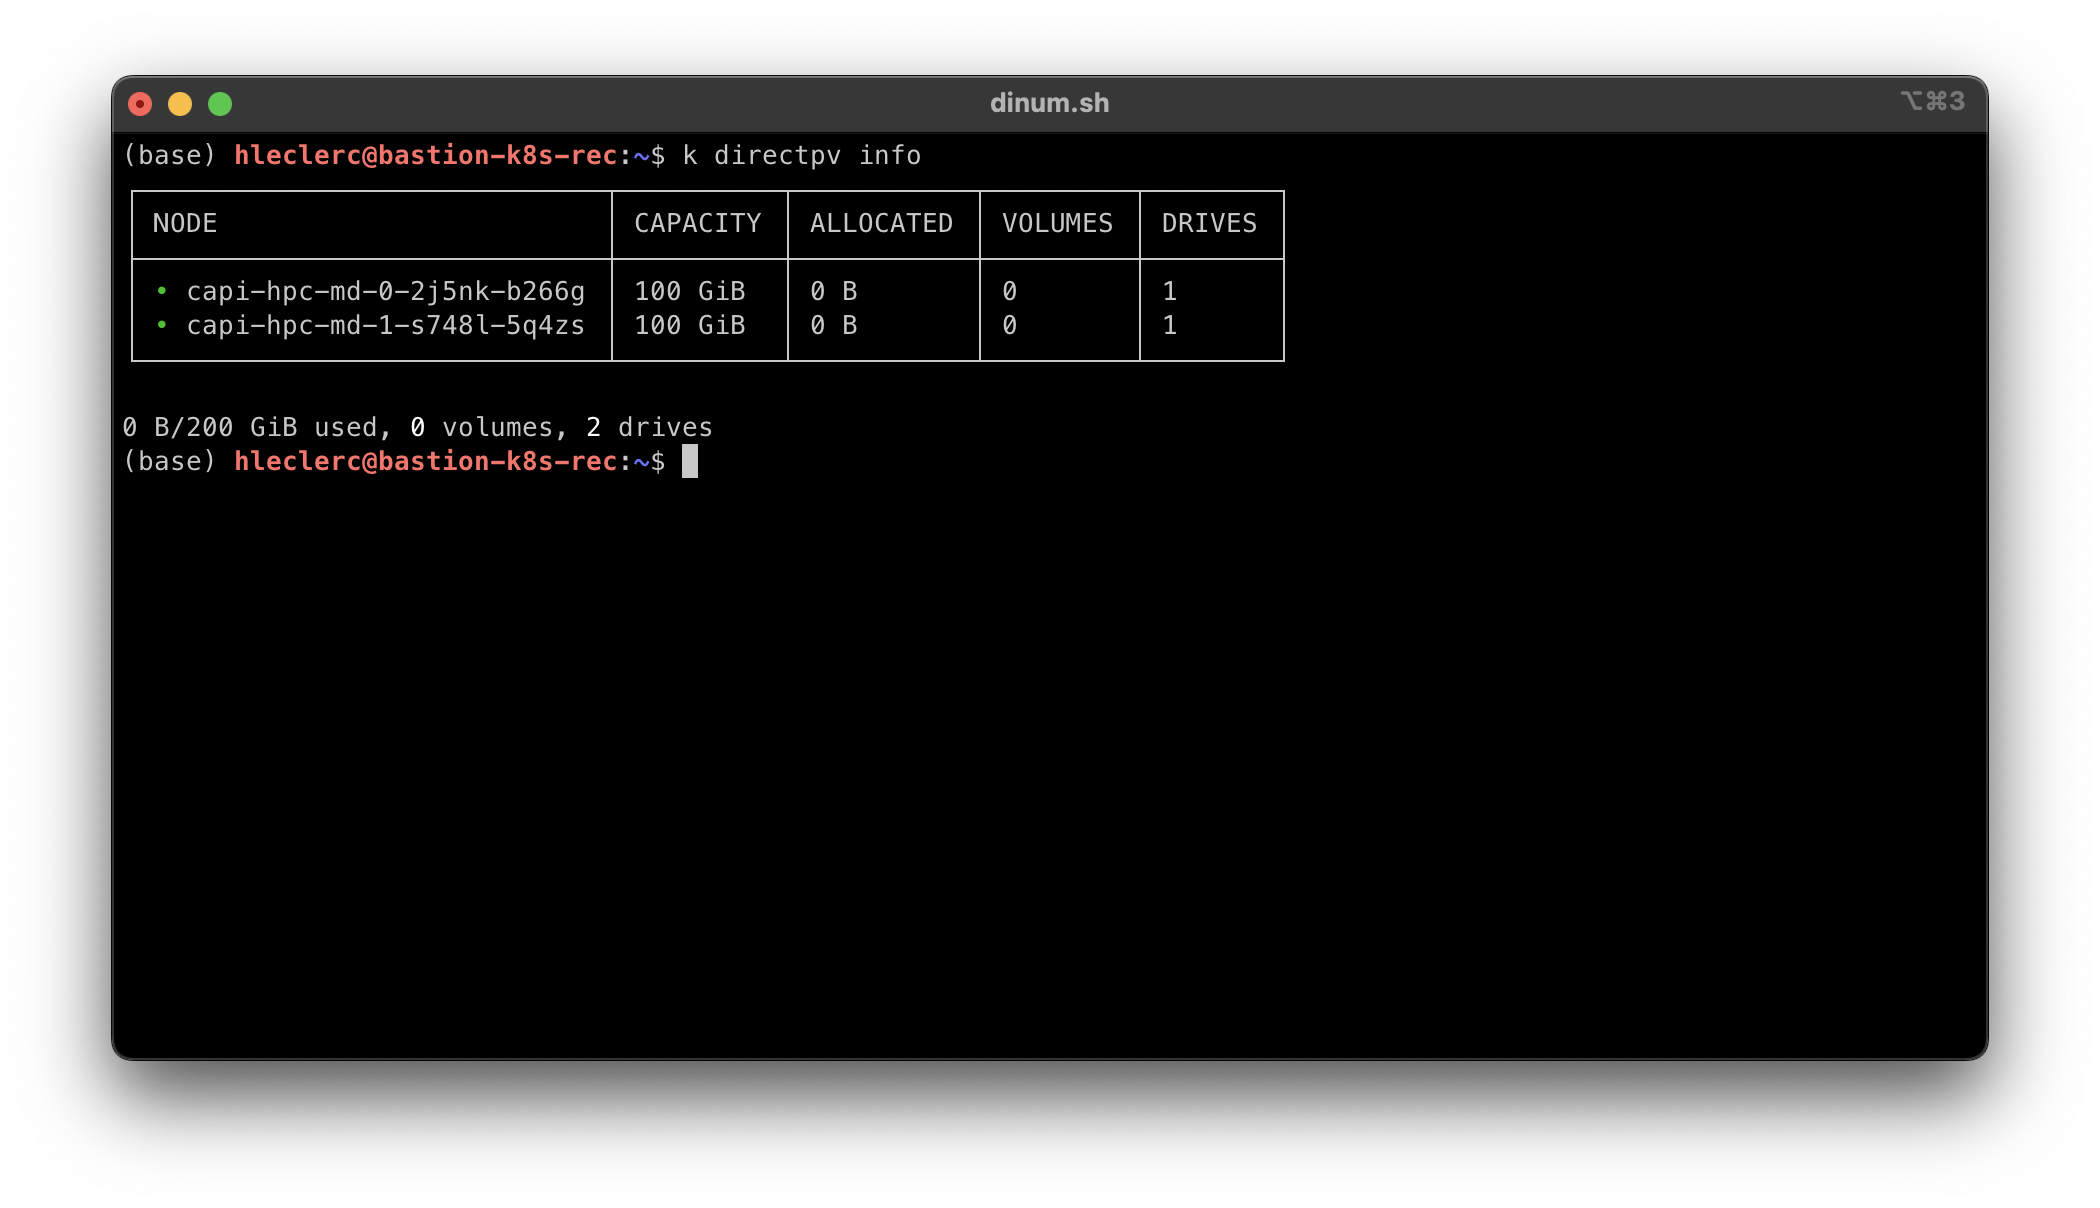Click second row's 0 B allocated value

coord(833,325)
